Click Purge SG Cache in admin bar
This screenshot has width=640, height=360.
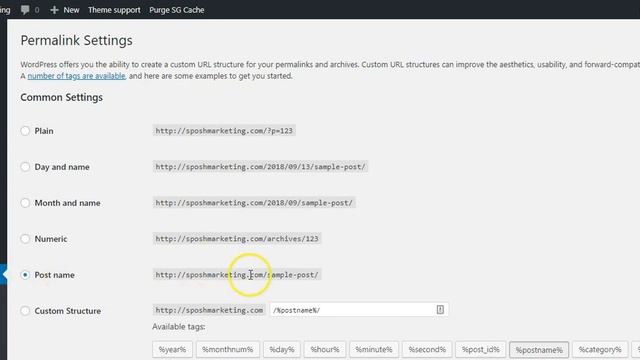pyautogui.click(x=176, y=10)
